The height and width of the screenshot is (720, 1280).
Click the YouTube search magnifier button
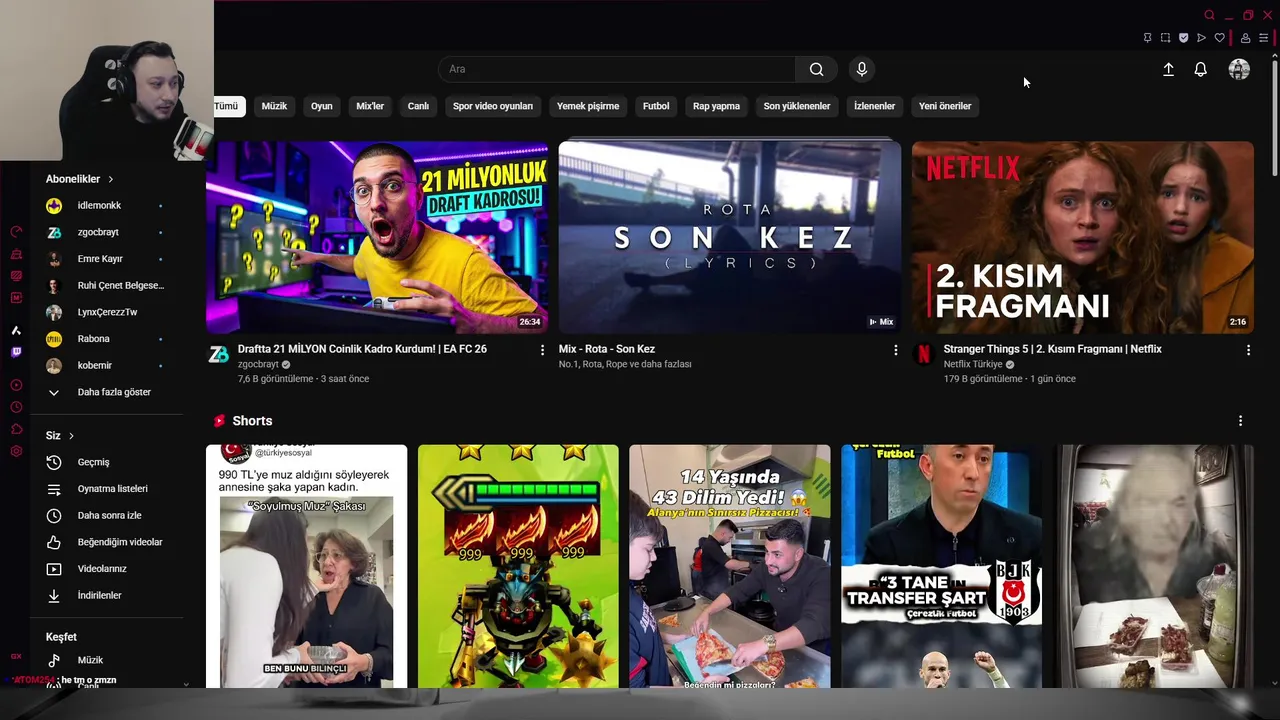point(816,69)
